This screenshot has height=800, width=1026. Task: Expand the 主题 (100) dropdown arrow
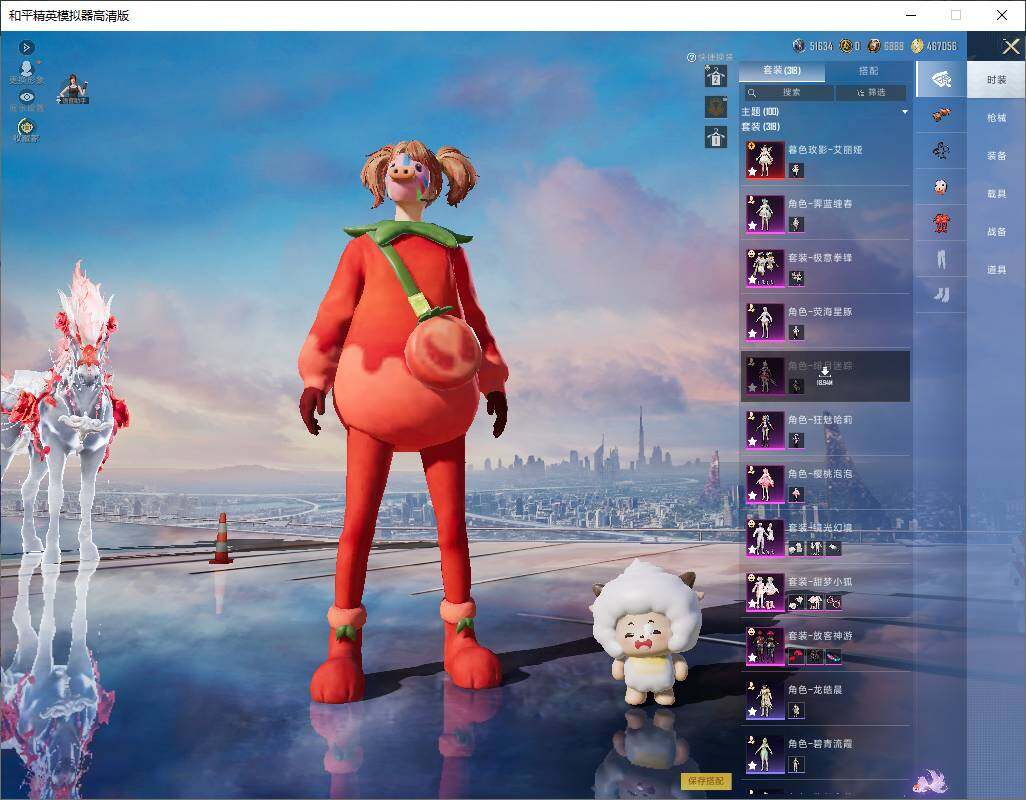click(x=905, y=112)
